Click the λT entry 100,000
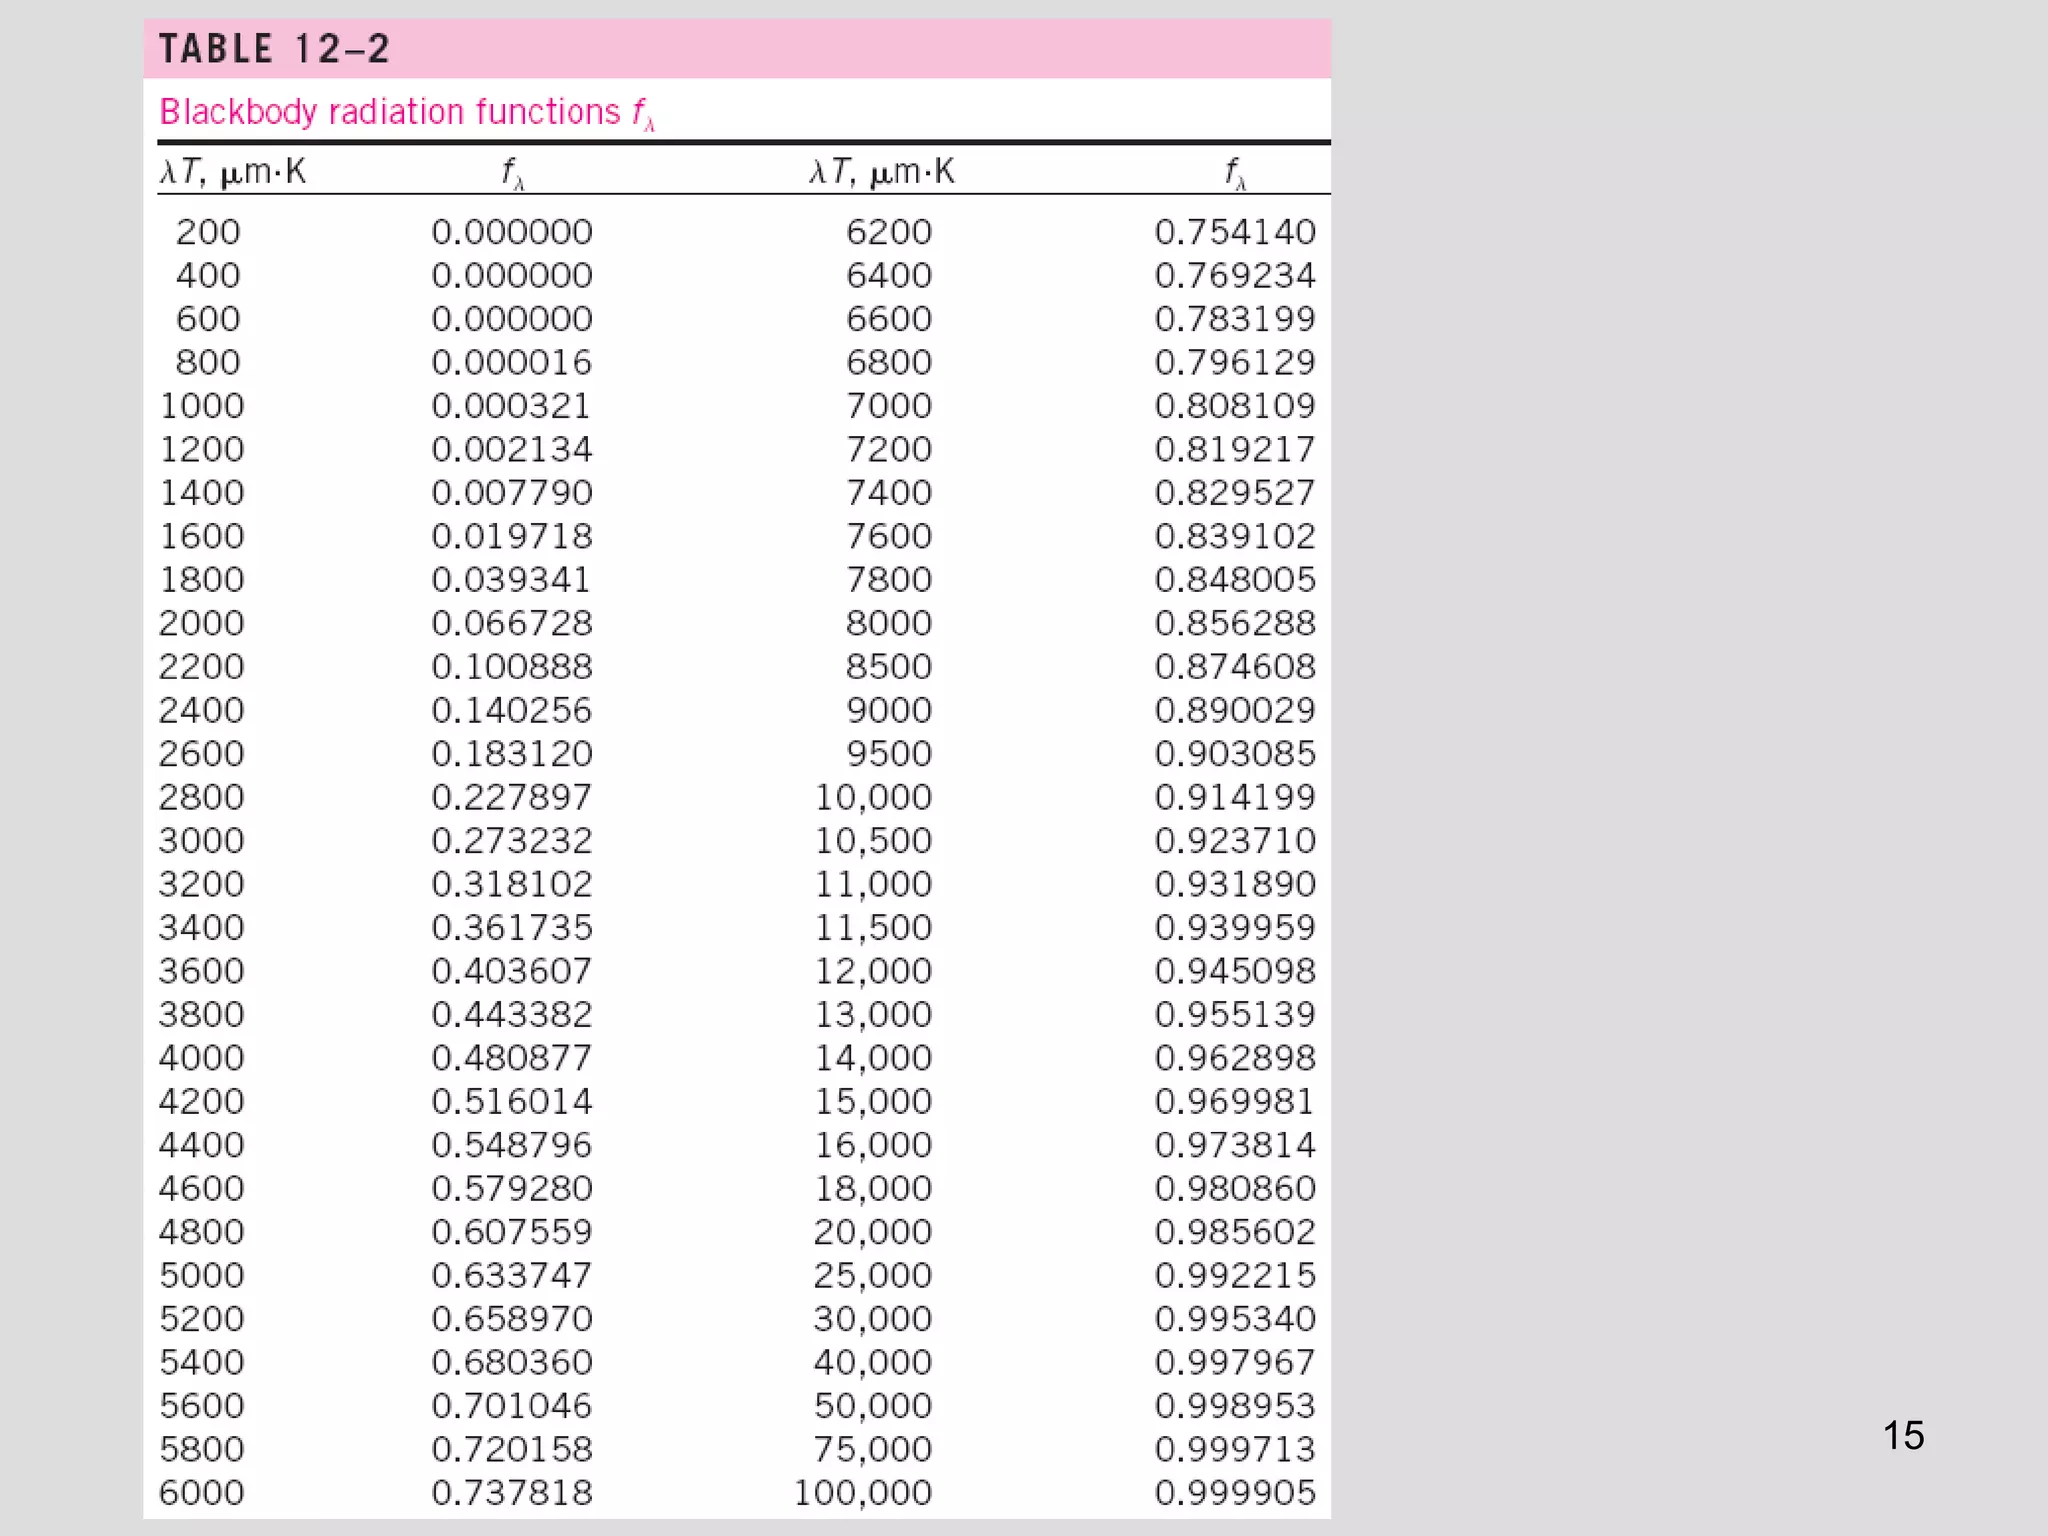The image size is (2048, 1536). [863, 1493]
